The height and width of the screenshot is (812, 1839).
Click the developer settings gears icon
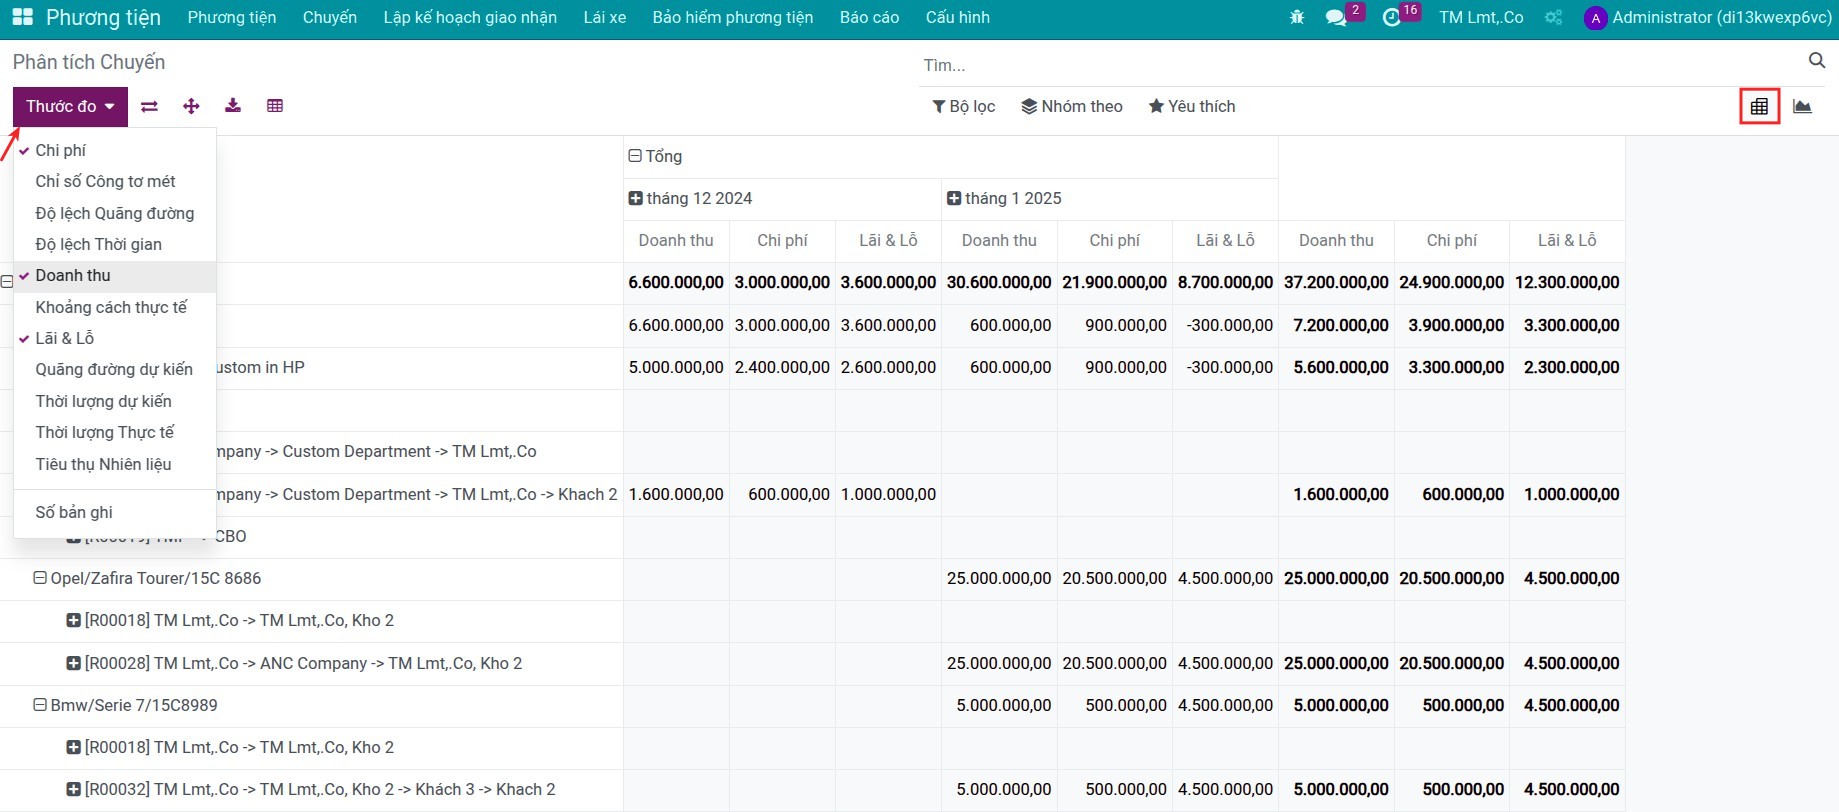point(1553,17)
